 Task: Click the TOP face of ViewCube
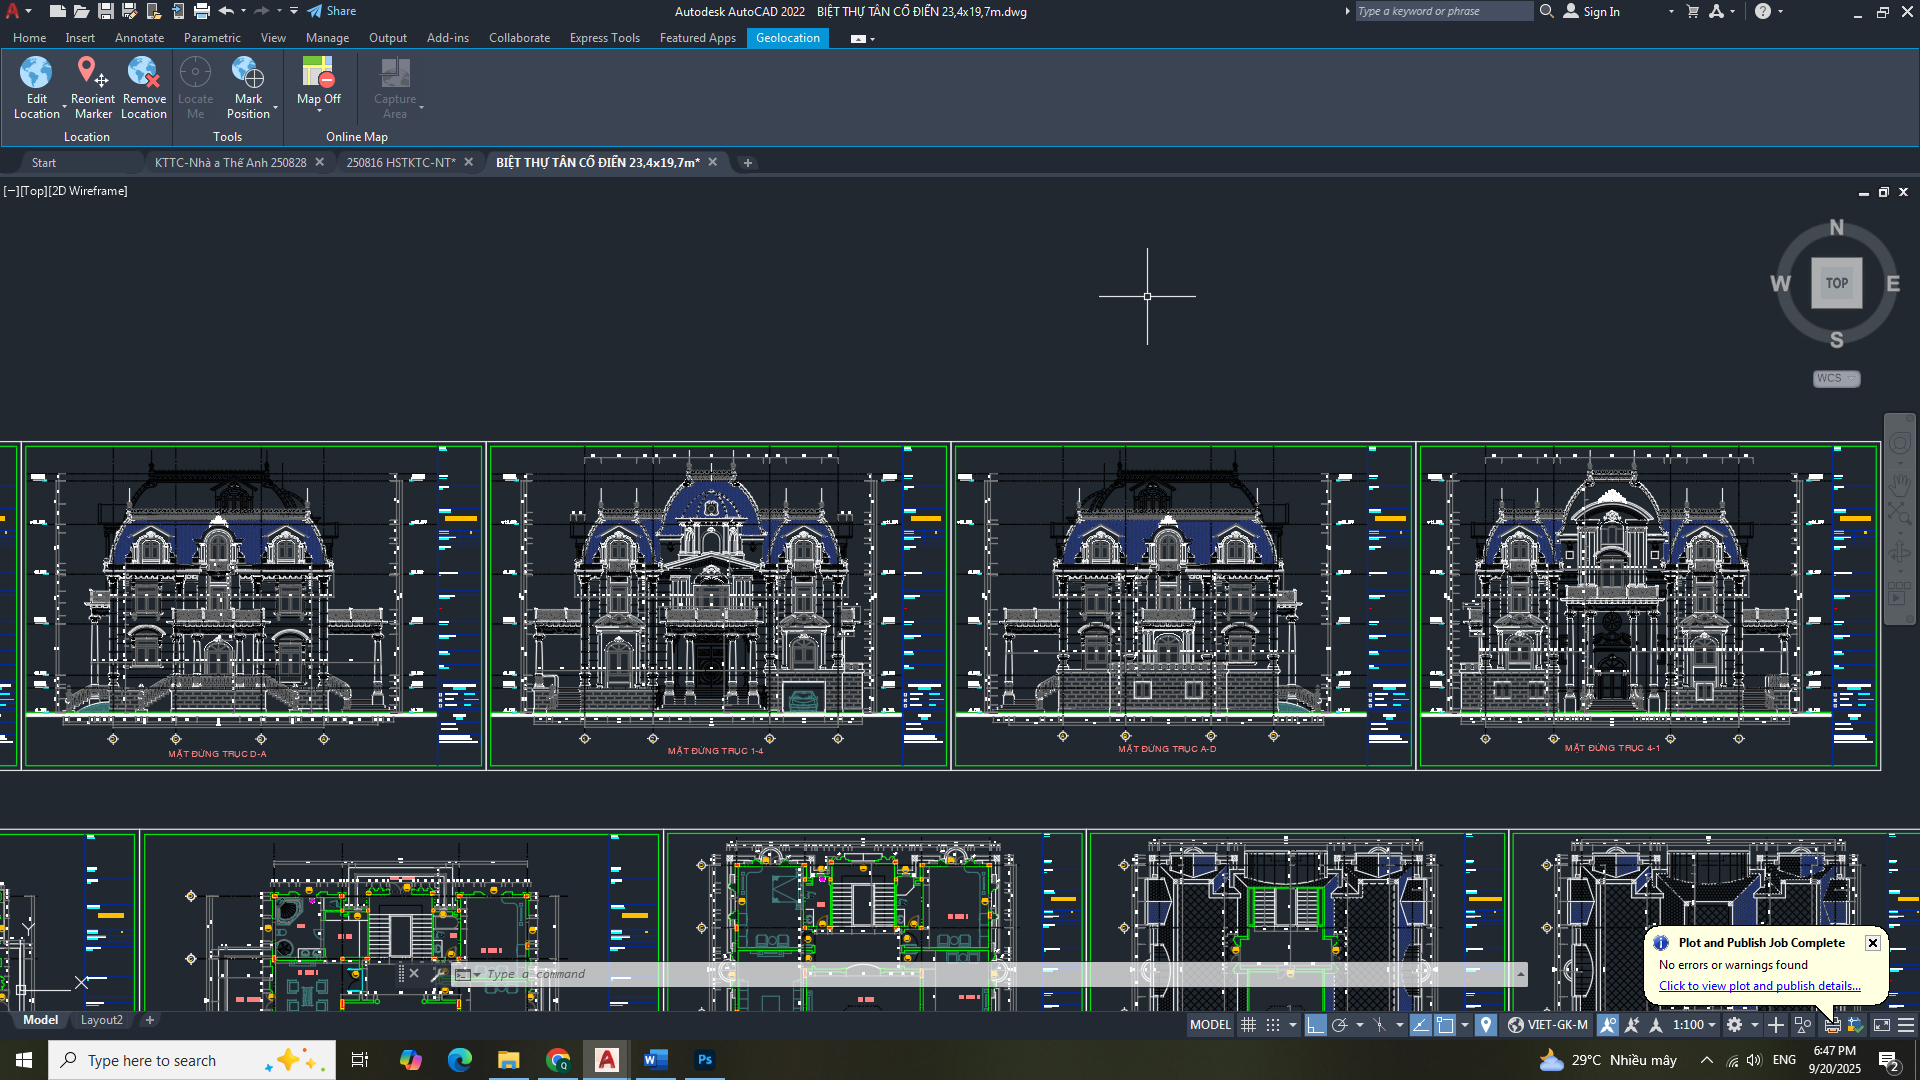click(x=1836, y=283)
